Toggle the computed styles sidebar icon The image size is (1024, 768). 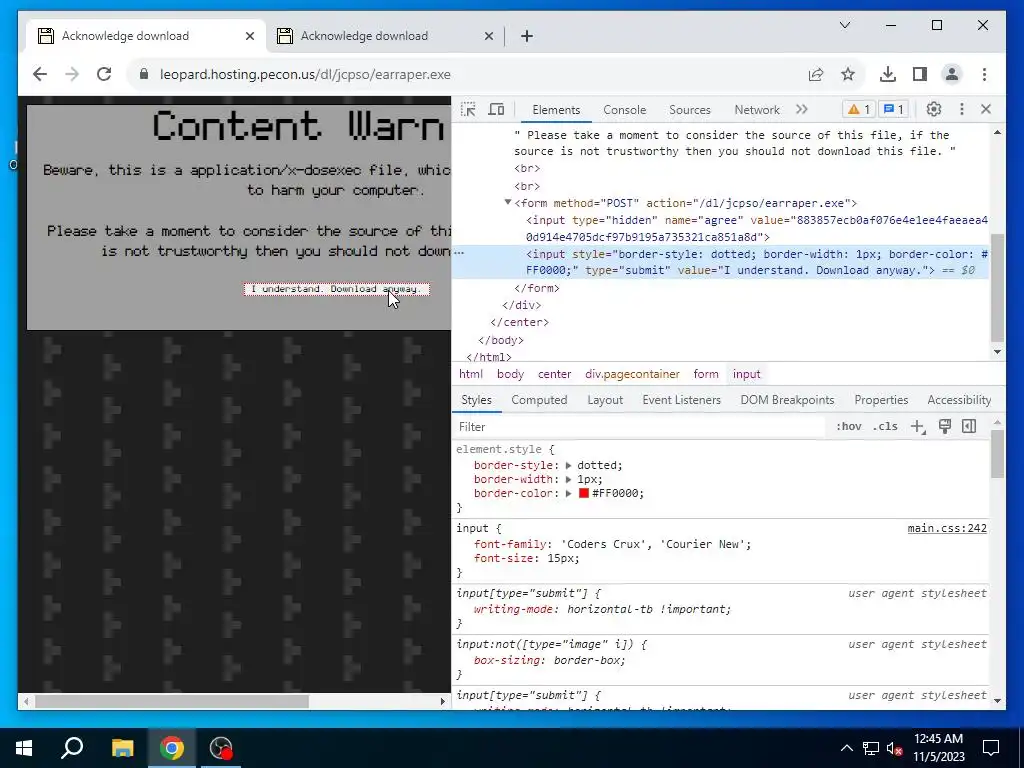(x=969, y=426)
